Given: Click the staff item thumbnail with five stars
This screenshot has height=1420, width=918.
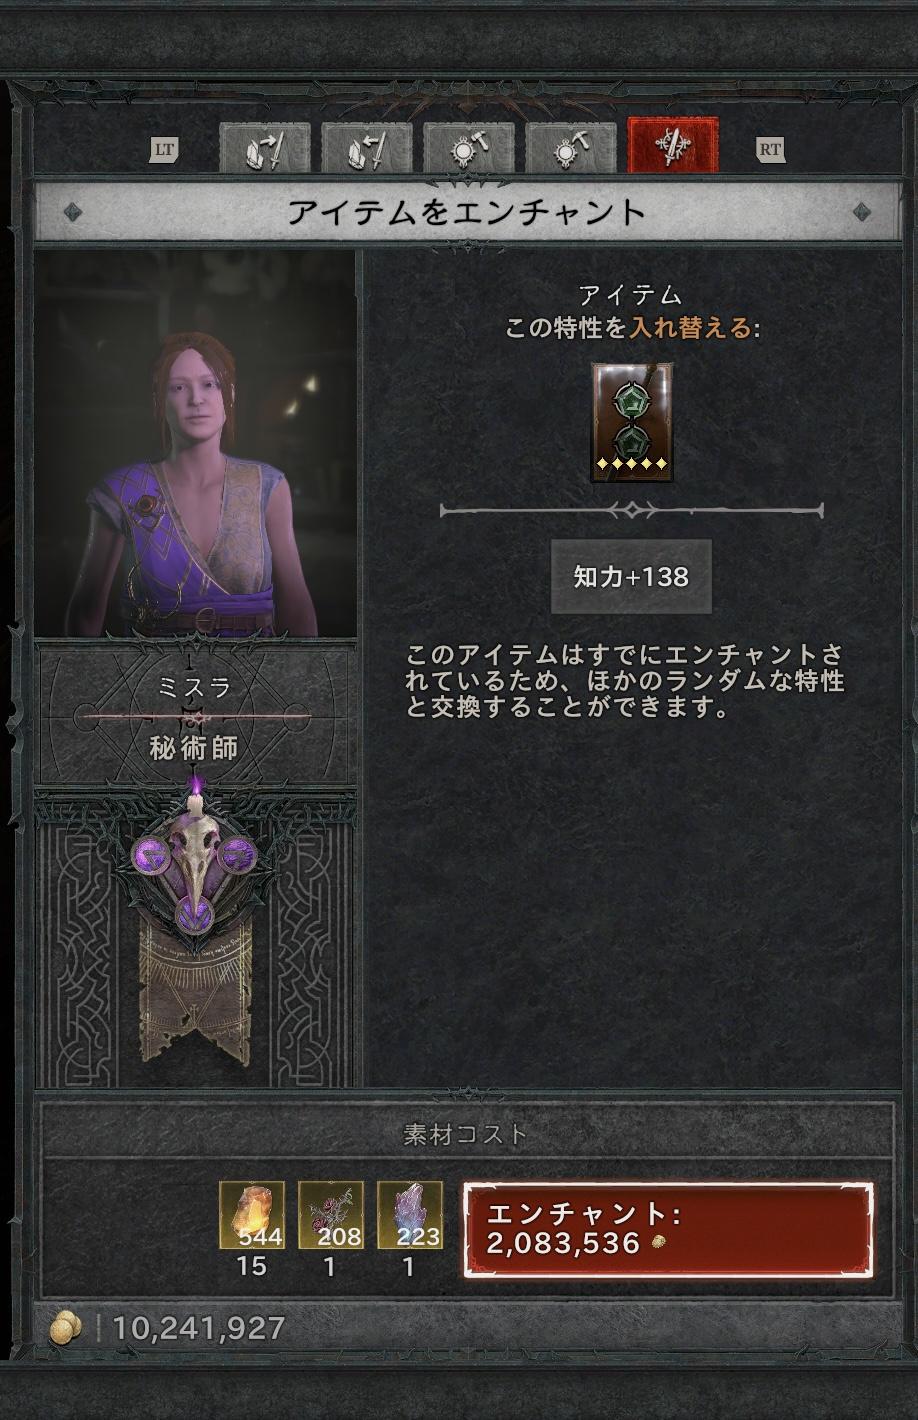Looking at the screenshot, I should tap(631, 422).
